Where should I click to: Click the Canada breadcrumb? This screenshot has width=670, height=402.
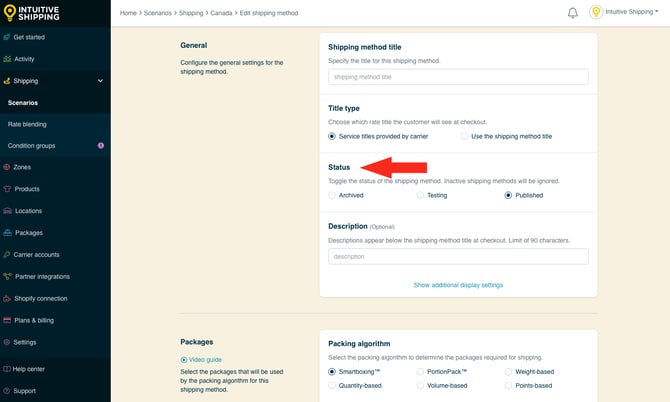pyautogui.click(x=221, y=13)
